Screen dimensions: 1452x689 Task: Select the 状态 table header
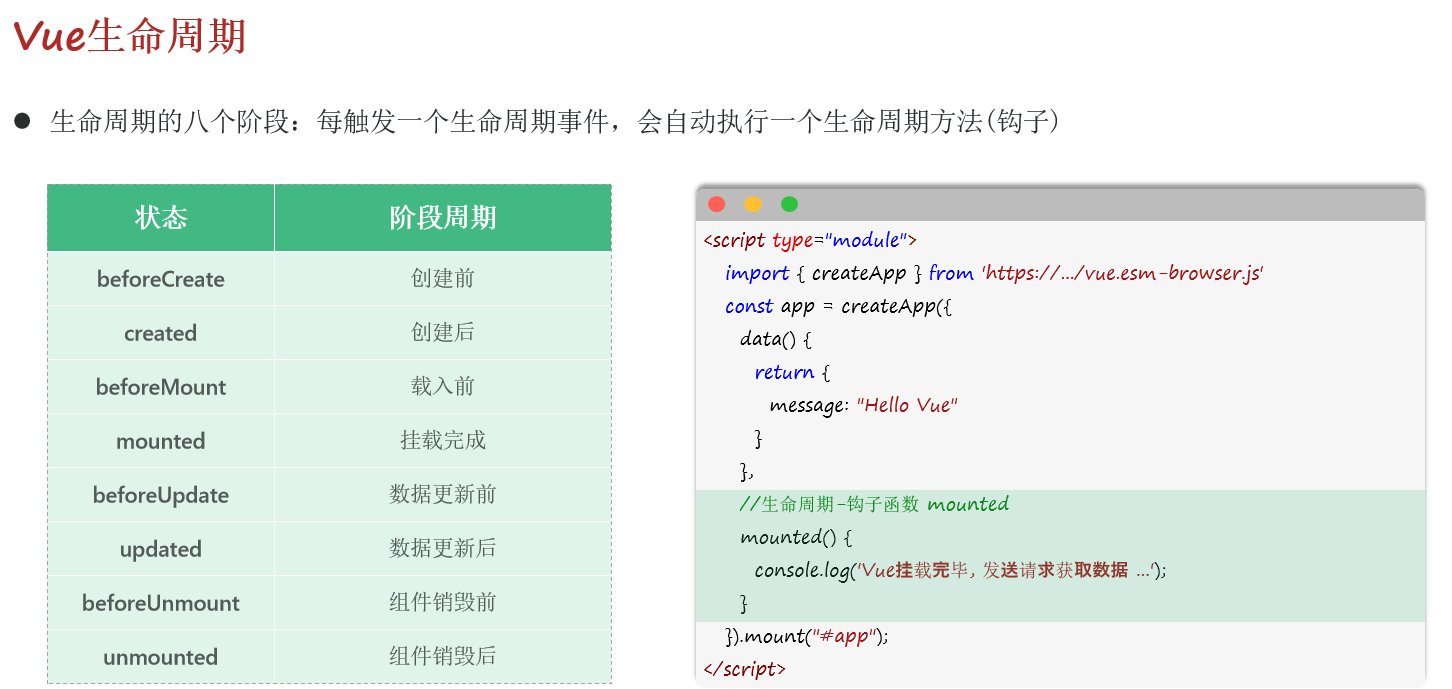(x=161, y=218)
